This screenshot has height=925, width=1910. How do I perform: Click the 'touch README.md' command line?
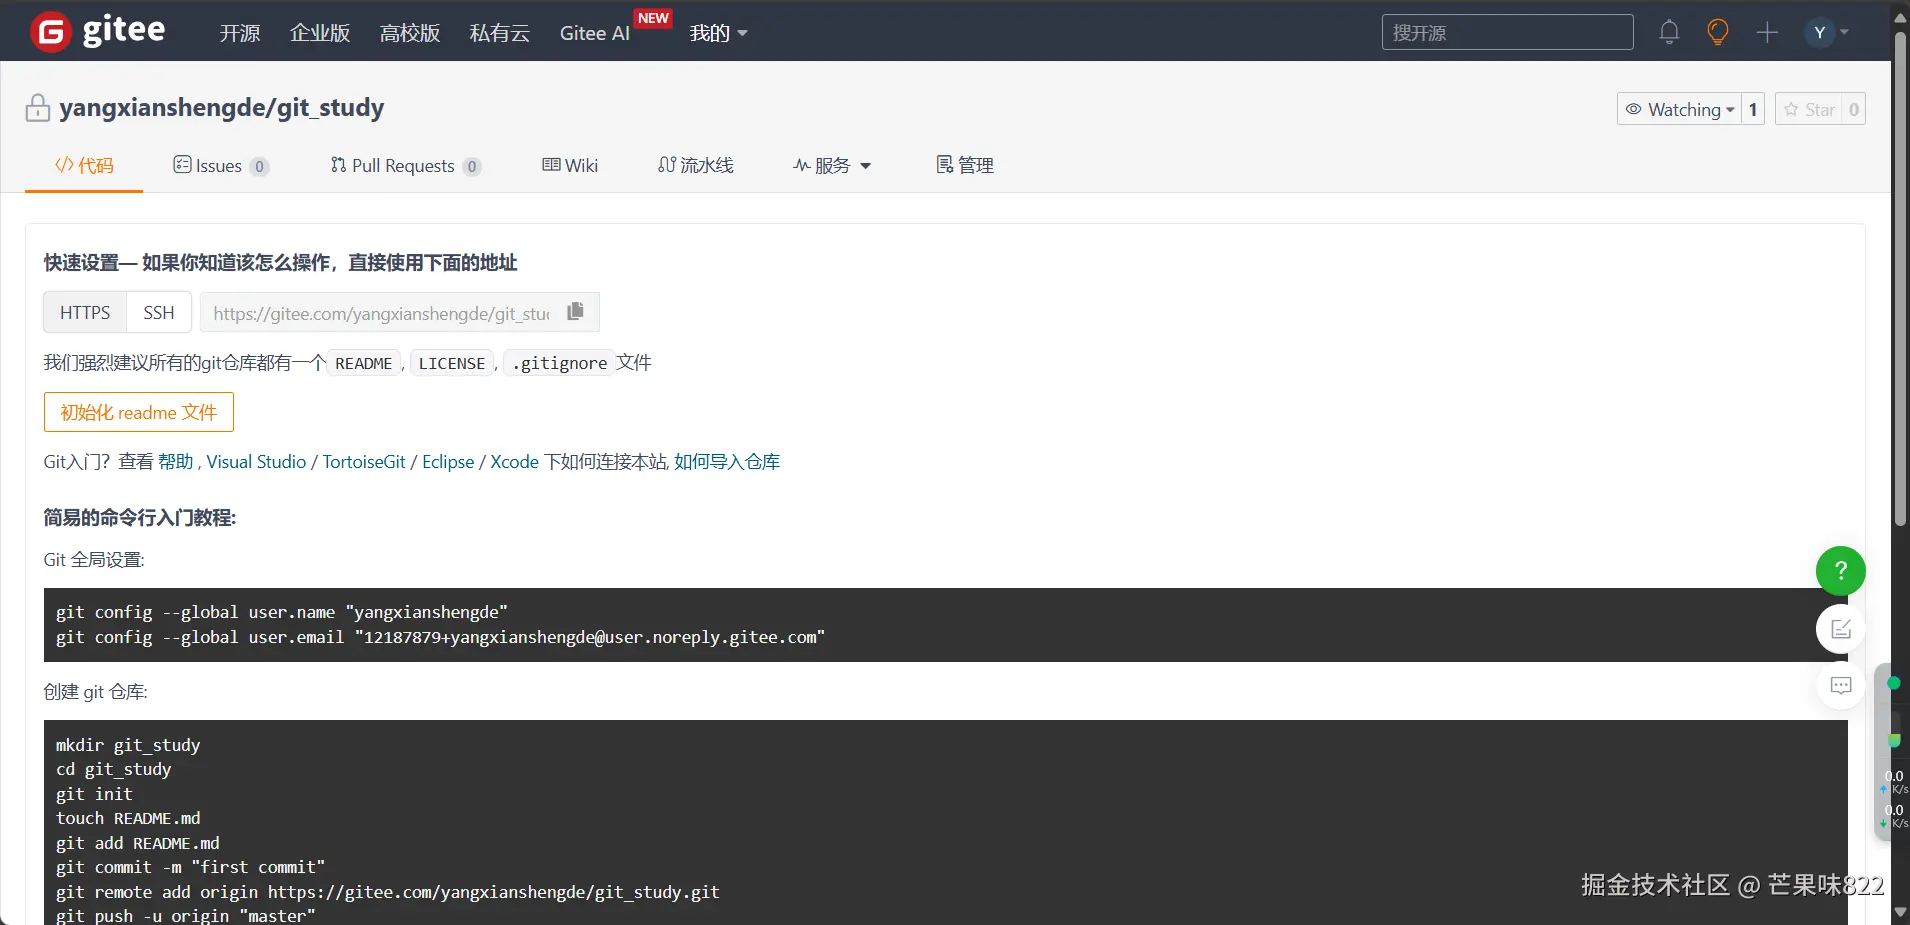(128, 818)
